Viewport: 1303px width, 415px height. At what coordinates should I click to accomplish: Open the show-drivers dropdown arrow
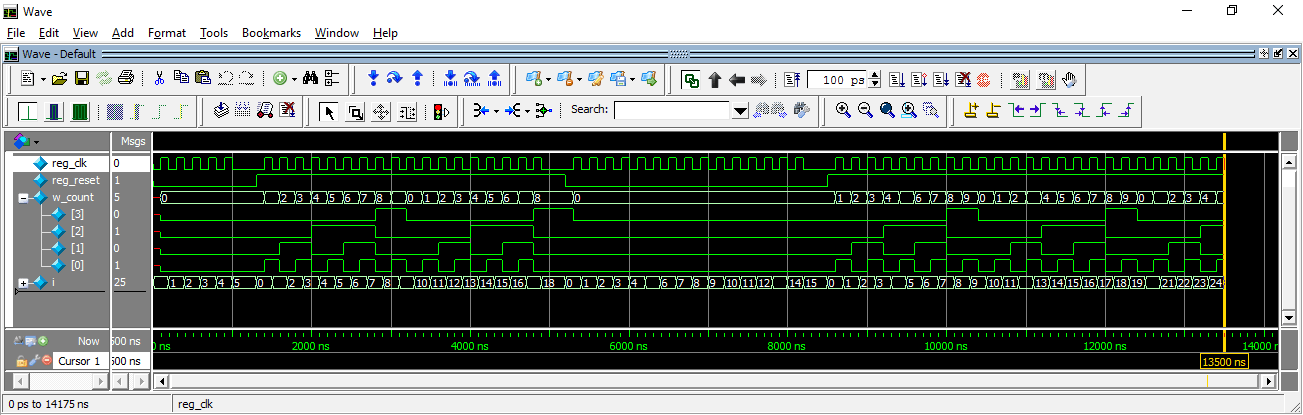pyautogui.click(x=496, y=111)
